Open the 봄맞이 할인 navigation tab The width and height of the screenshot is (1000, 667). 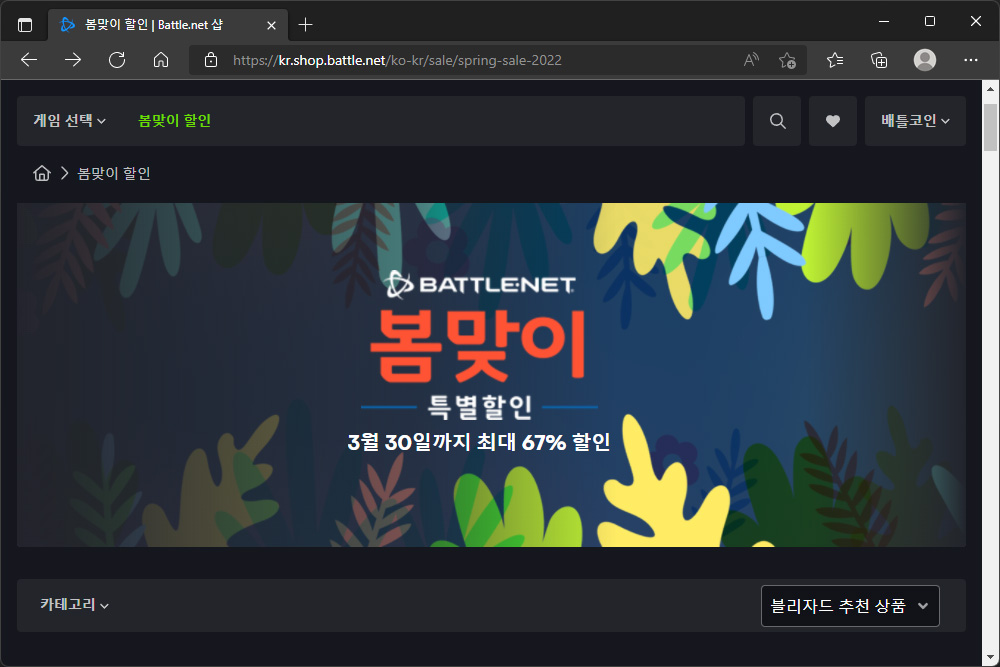point(174,121)
